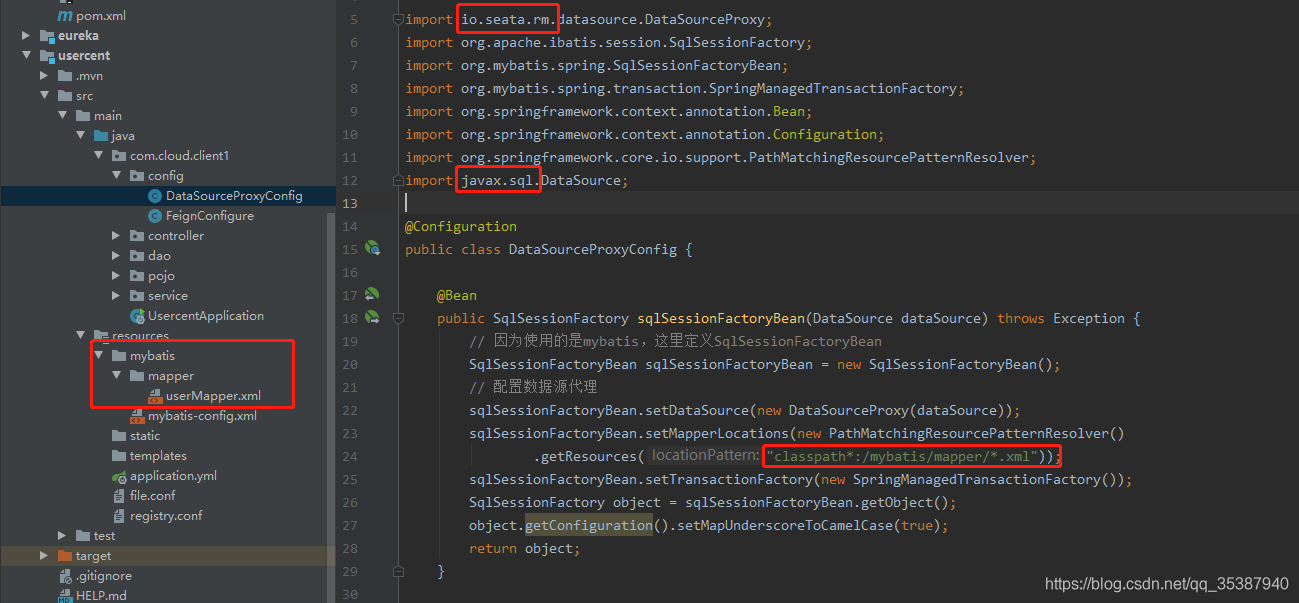Open the application.yml entry
Viewport: 1299px width, 603px height.
(x=173, y=476)
